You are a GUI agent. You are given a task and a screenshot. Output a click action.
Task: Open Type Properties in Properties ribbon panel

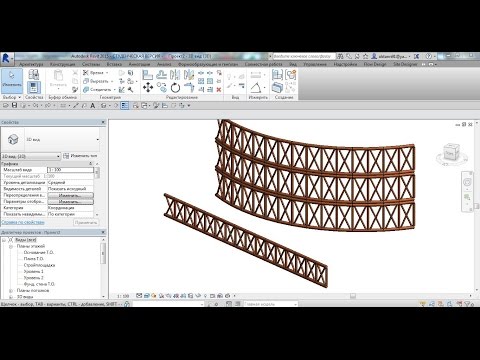[x=33, y=75]
